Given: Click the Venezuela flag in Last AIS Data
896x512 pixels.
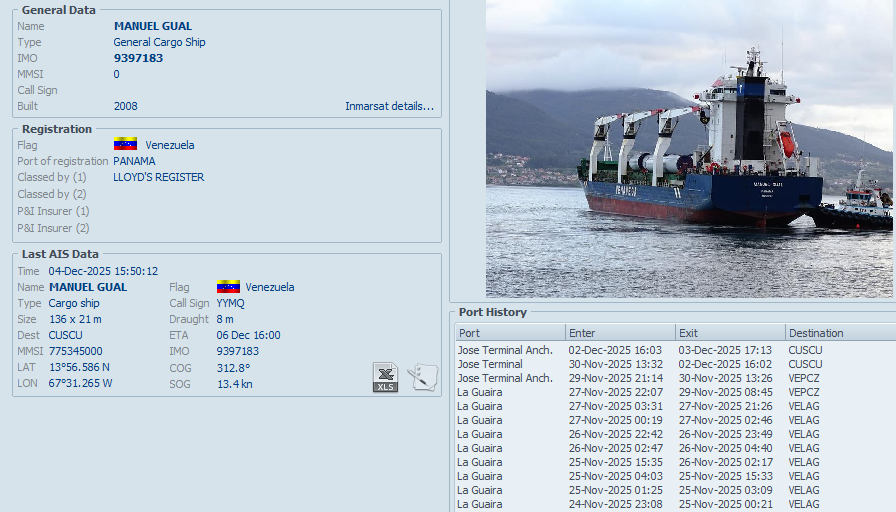Looking at the screenshot, I should click(228, 286).
